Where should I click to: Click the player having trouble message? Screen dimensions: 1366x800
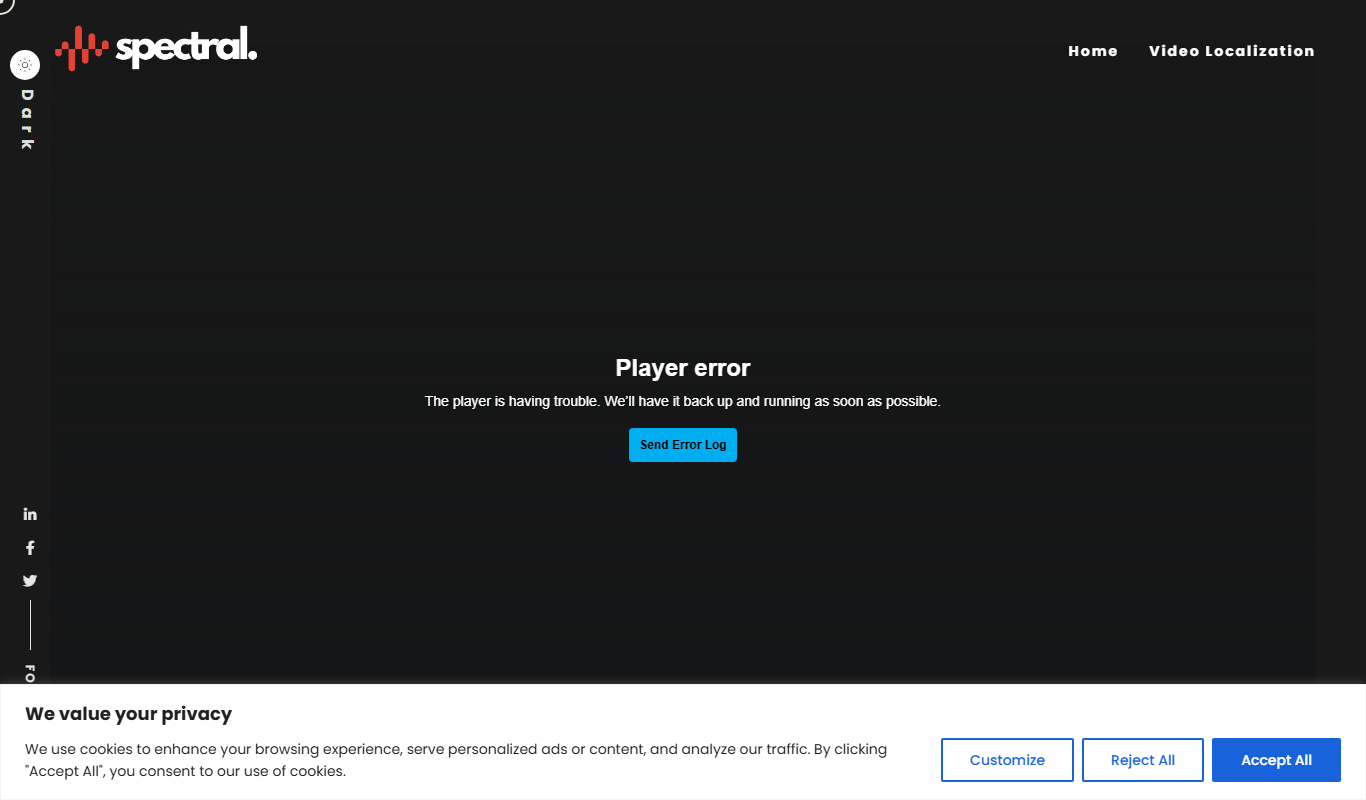coord(683,401)
